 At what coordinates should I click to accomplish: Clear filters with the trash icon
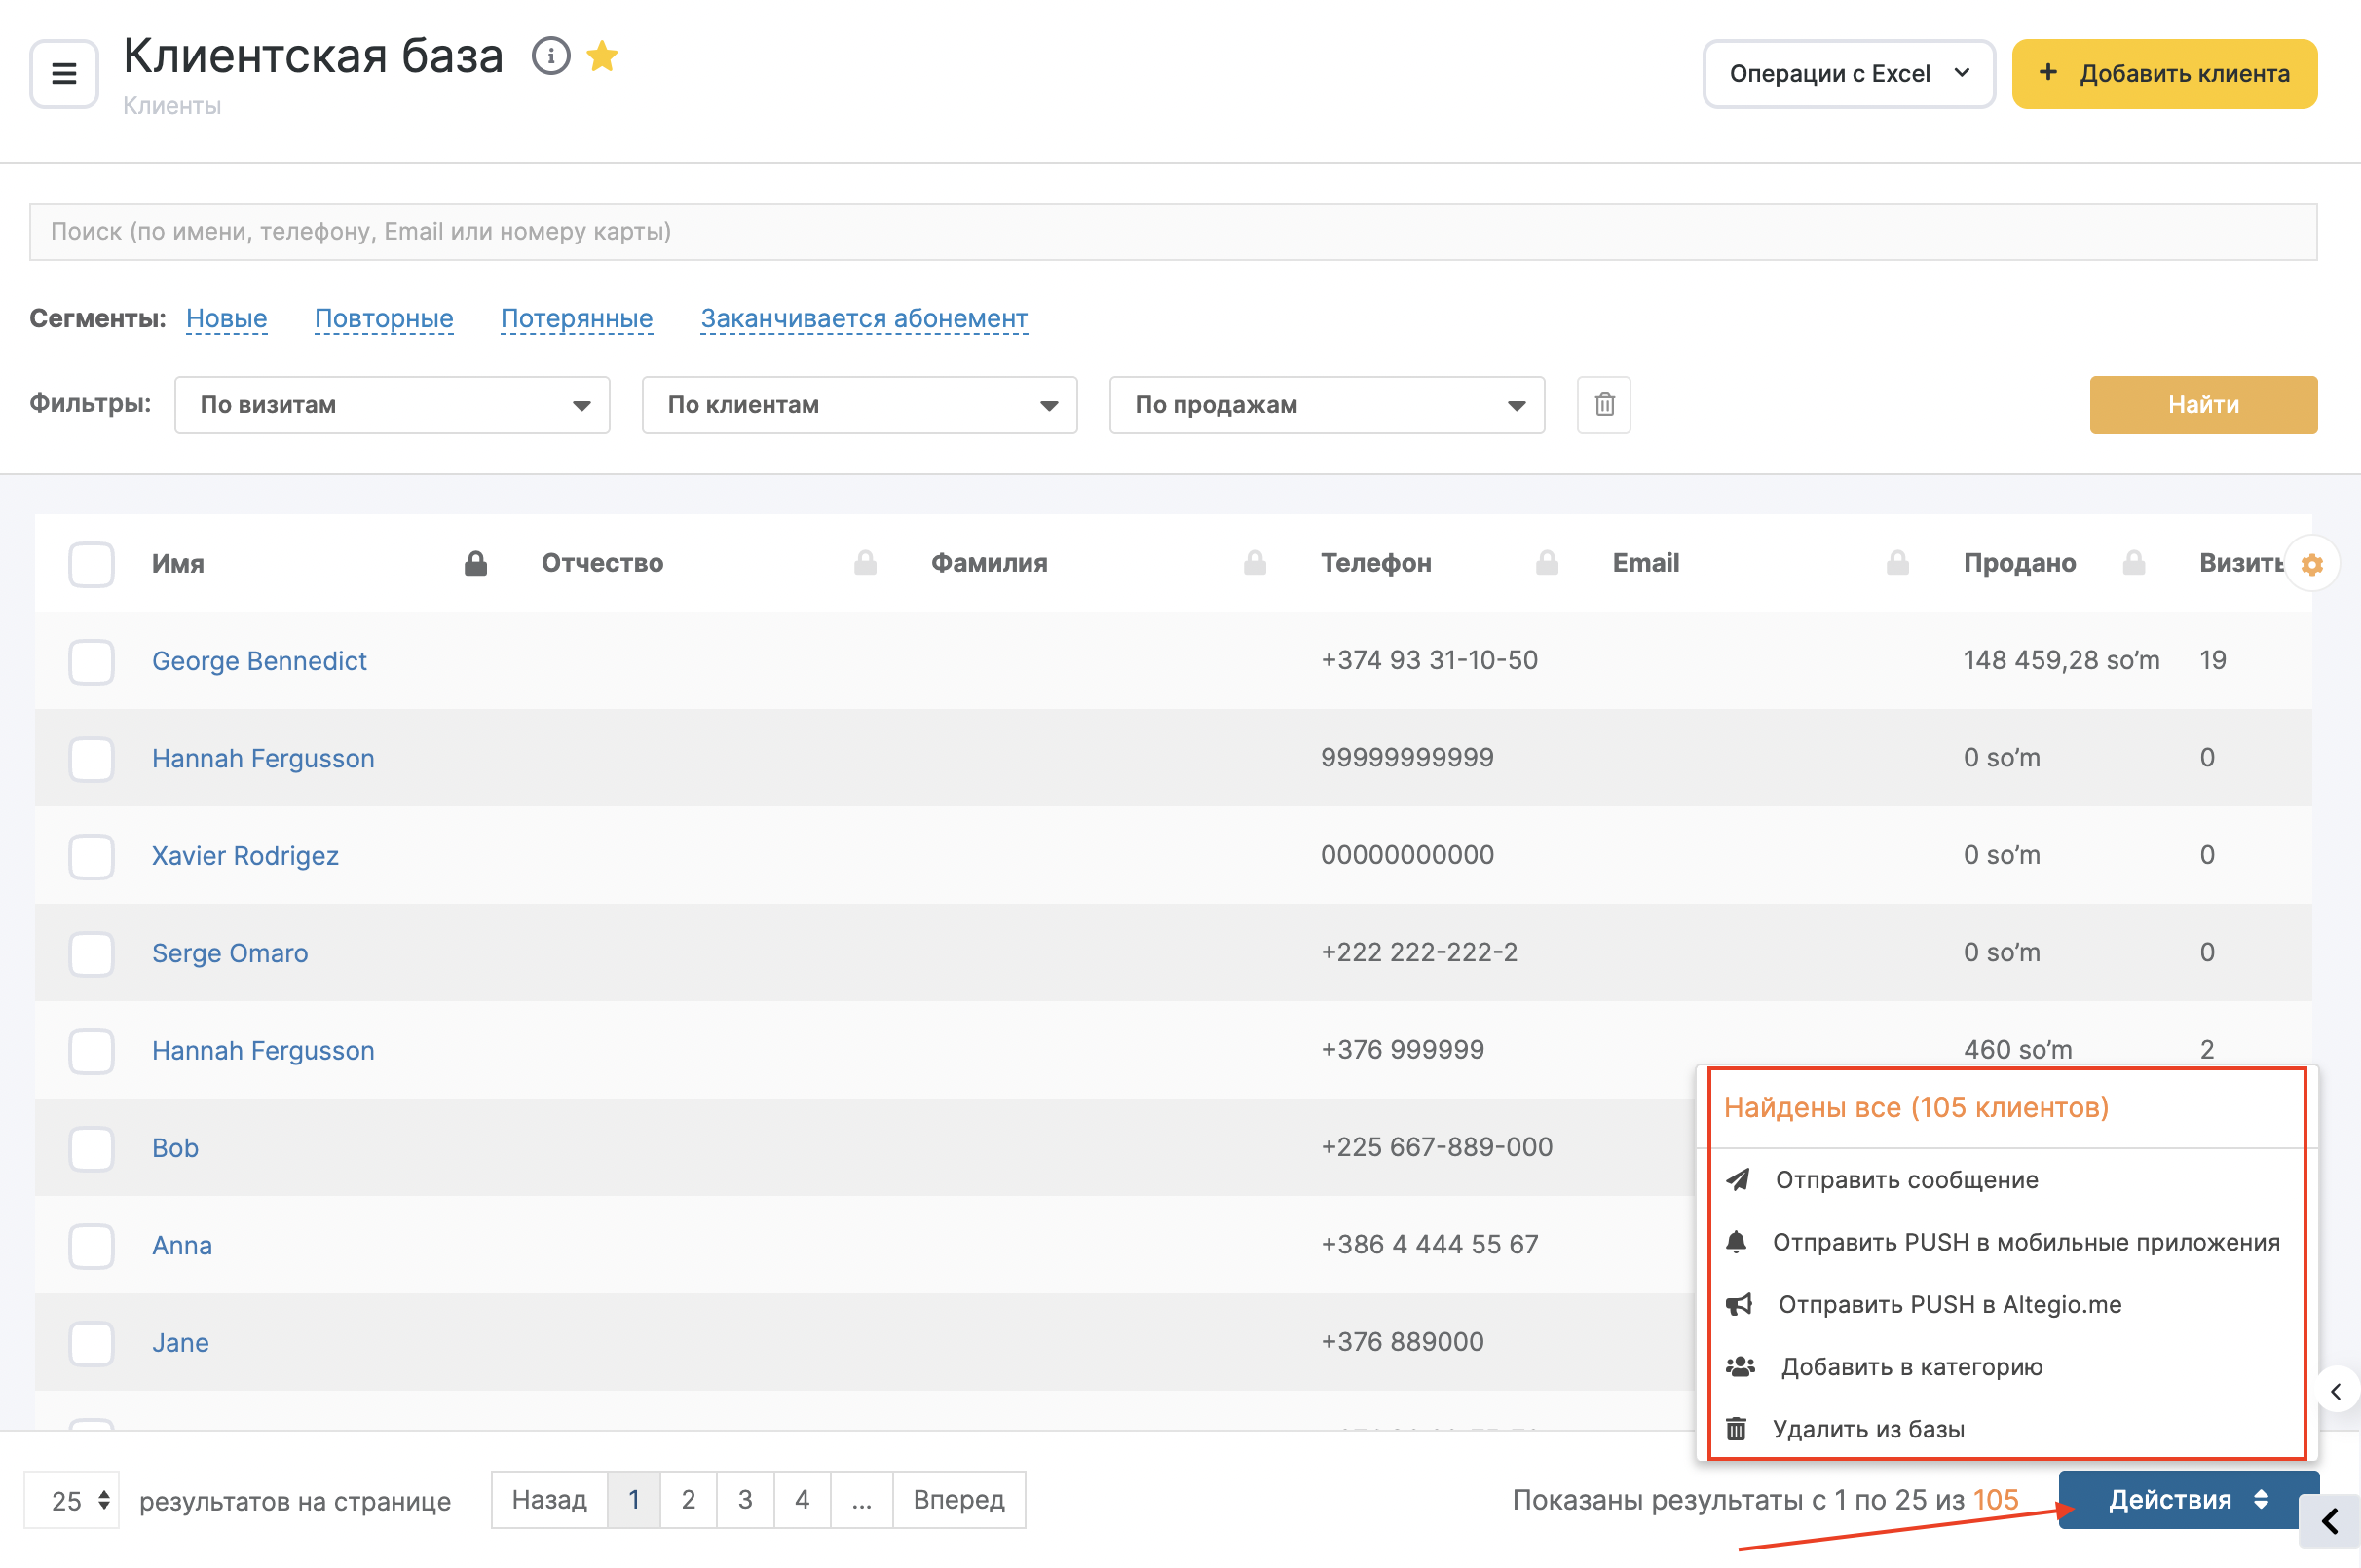(x=1604, y=405)
